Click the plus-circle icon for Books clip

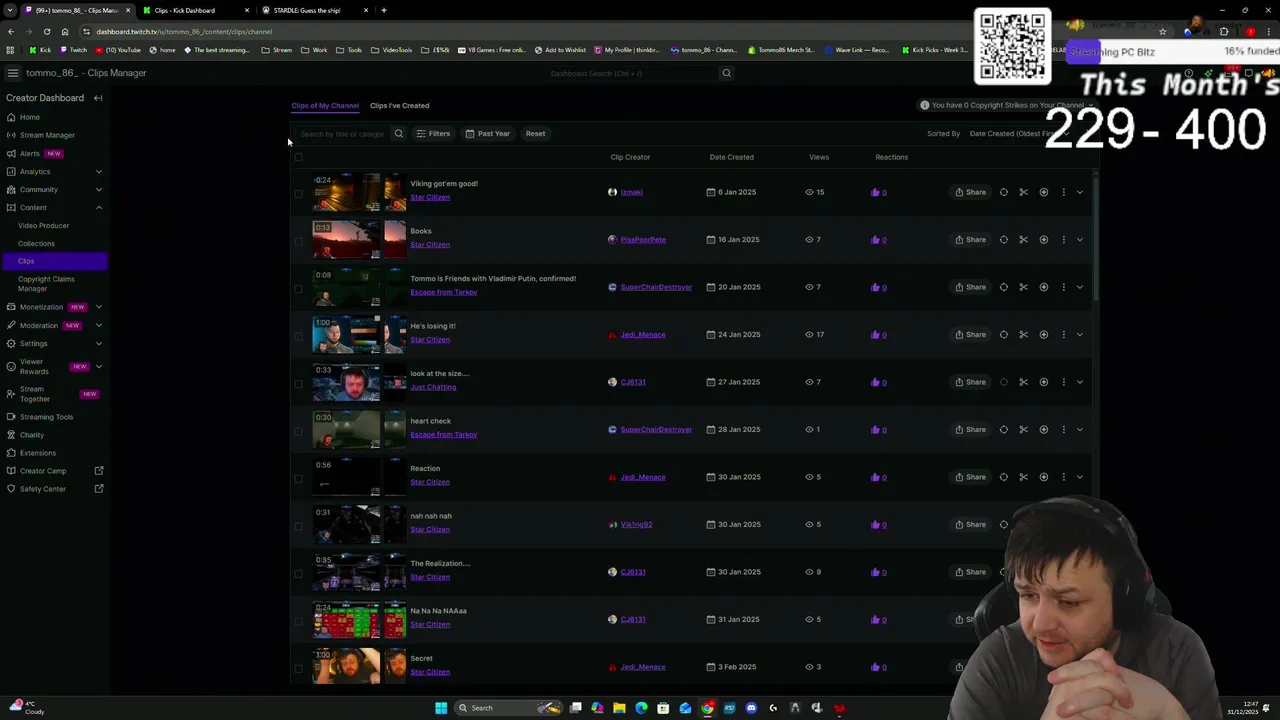(1043, 240)
